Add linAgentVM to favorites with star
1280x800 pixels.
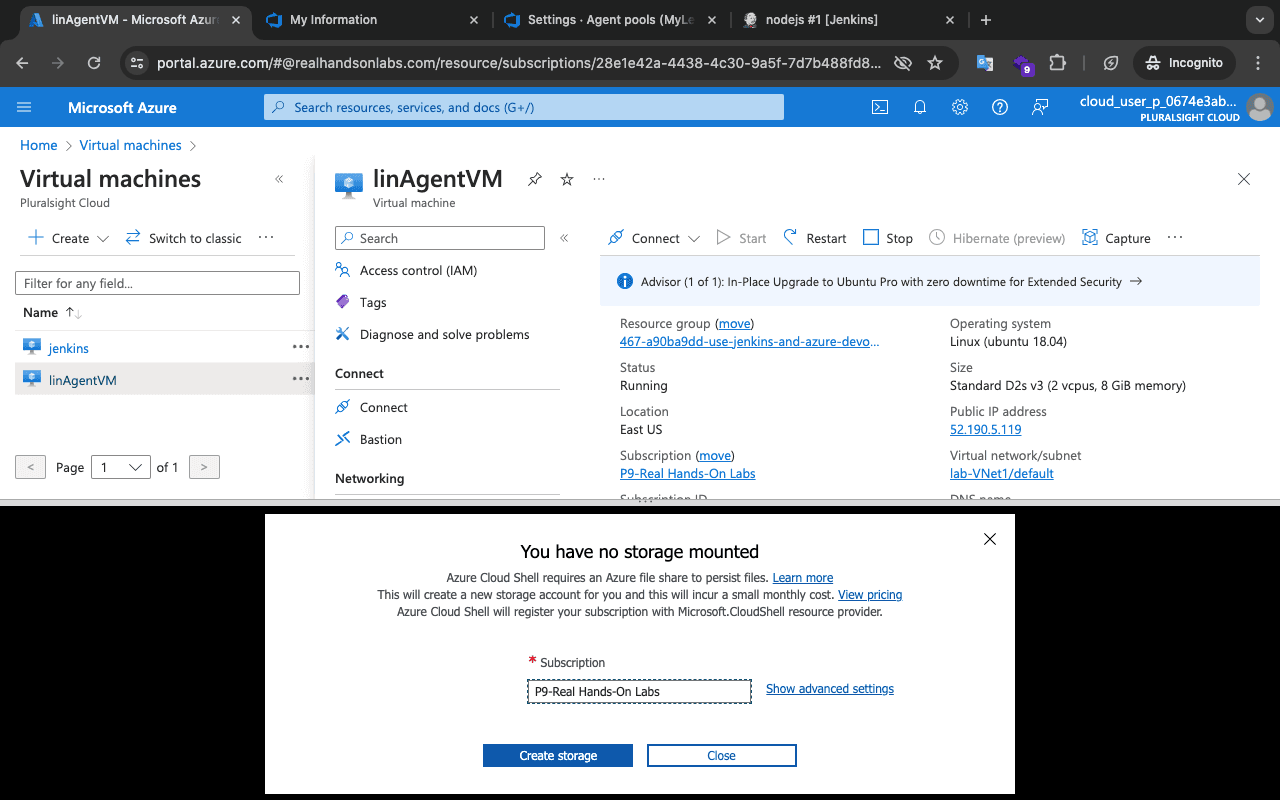tap(567, 179)
